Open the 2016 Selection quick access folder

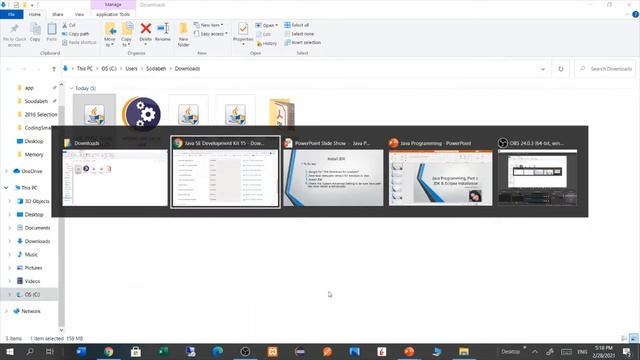point(37,115)
